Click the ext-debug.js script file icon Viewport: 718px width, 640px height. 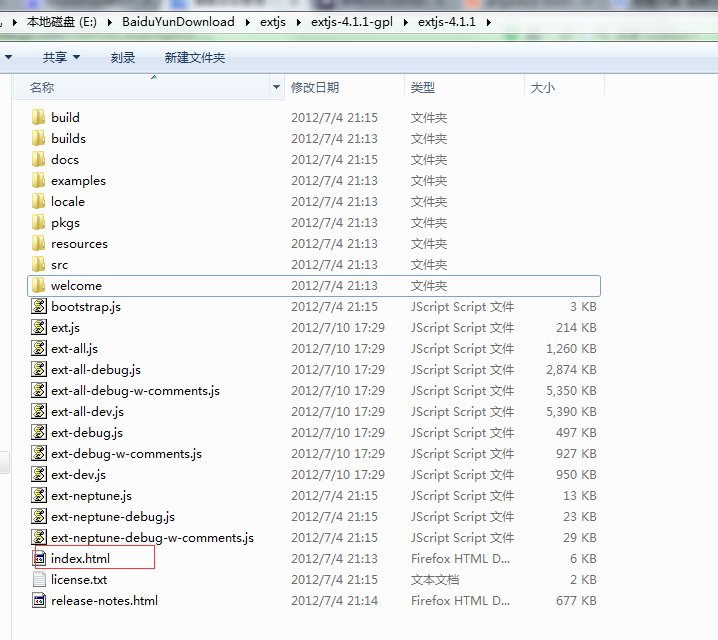coord(39,433)
